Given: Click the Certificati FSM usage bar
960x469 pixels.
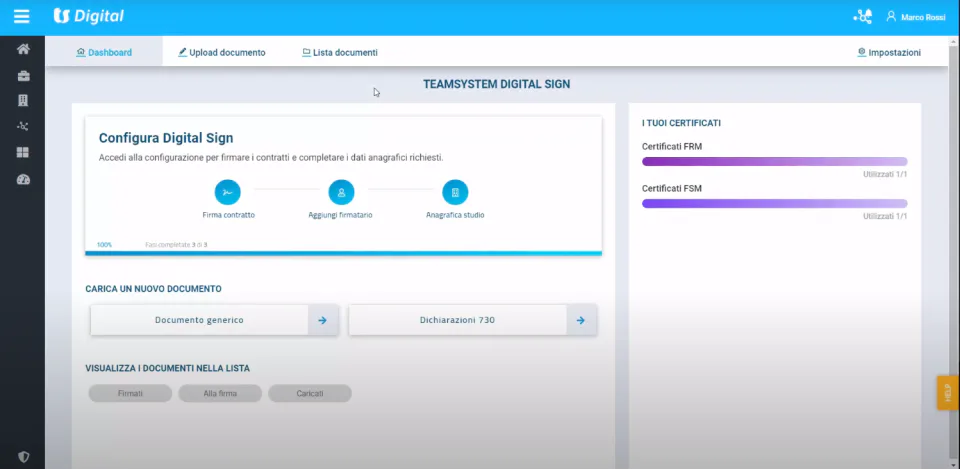Looking at the screenshot, I should [774, 203].
